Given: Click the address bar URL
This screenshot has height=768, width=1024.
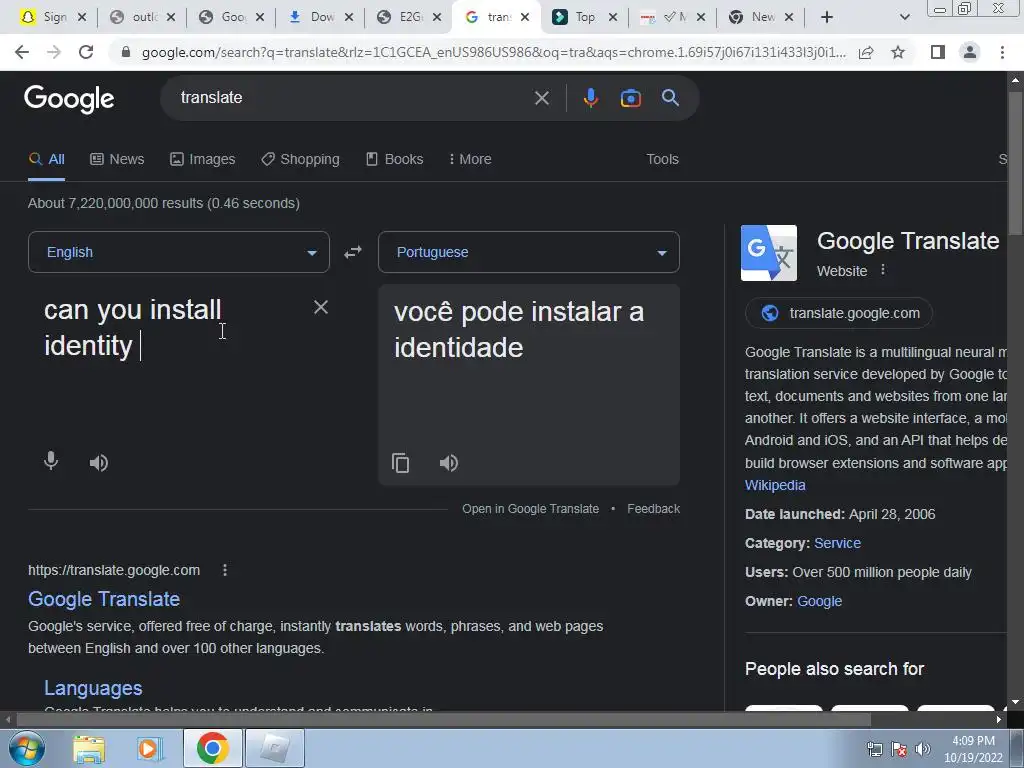Looking at the screenshot, I should click(x=494, y=52).
